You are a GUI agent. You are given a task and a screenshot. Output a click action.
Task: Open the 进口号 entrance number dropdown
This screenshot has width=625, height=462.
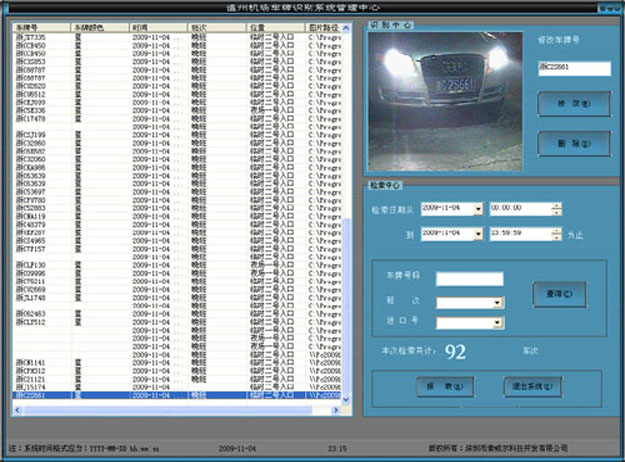pos(496,322)
